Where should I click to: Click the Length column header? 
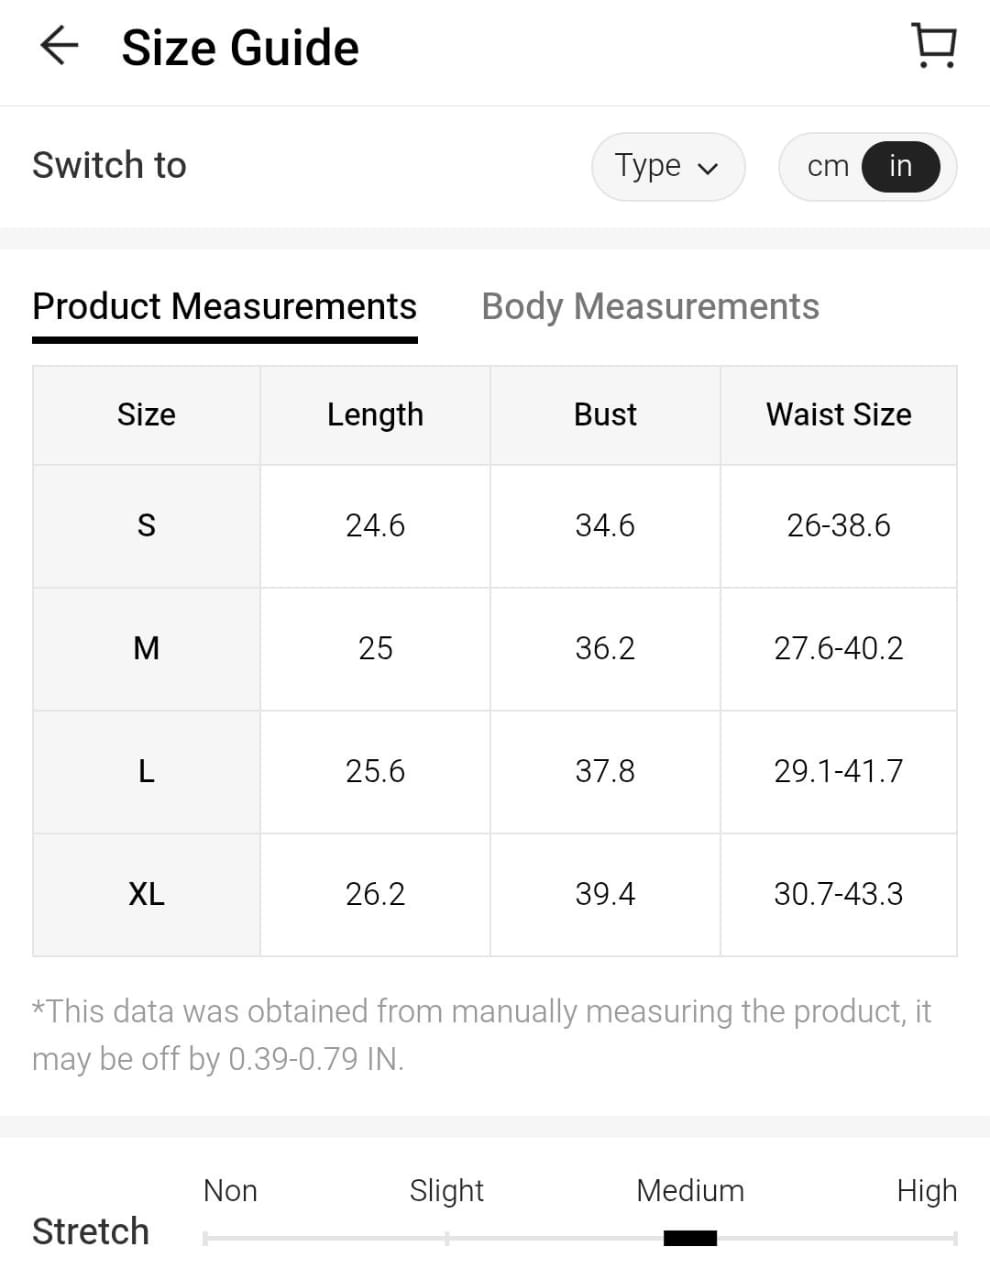[x=375, y=414]
